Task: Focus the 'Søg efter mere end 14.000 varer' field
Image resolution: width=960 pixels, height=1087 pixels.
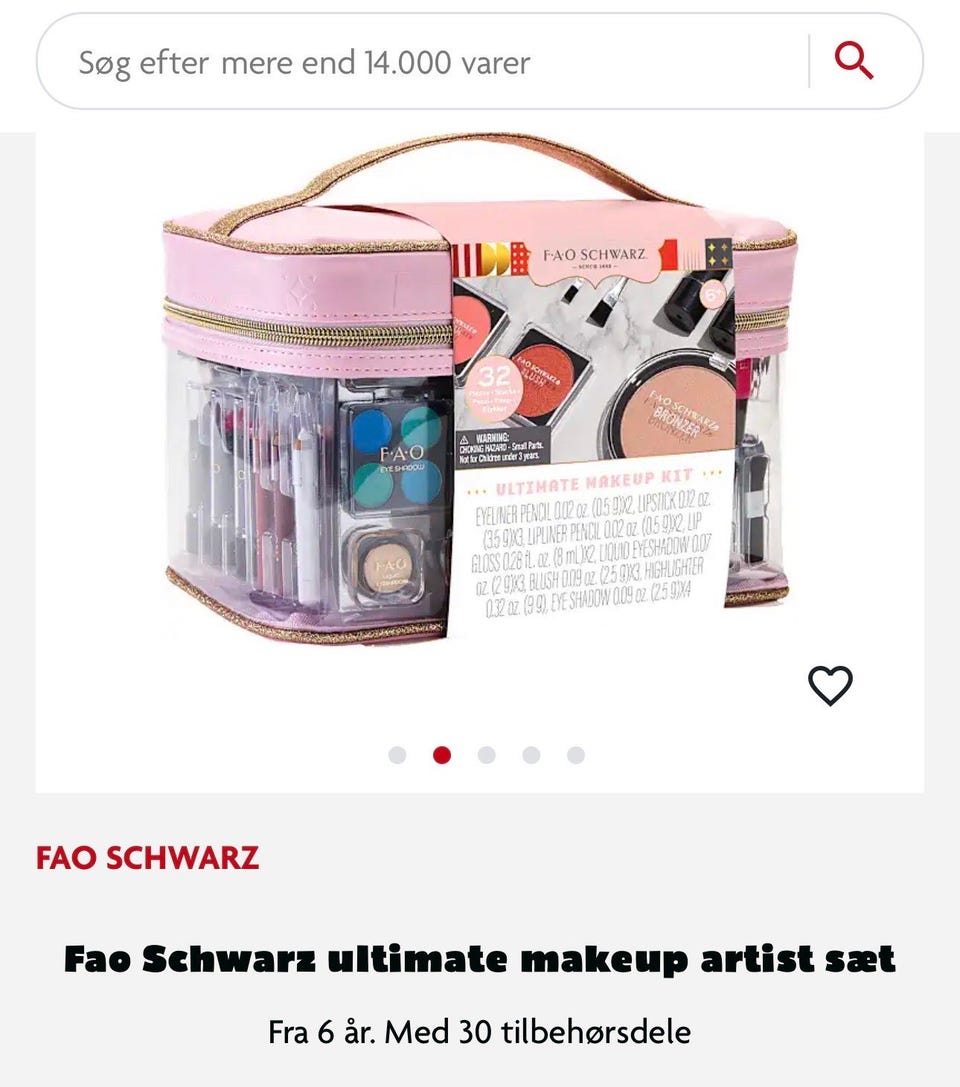Action: (423, 62)
